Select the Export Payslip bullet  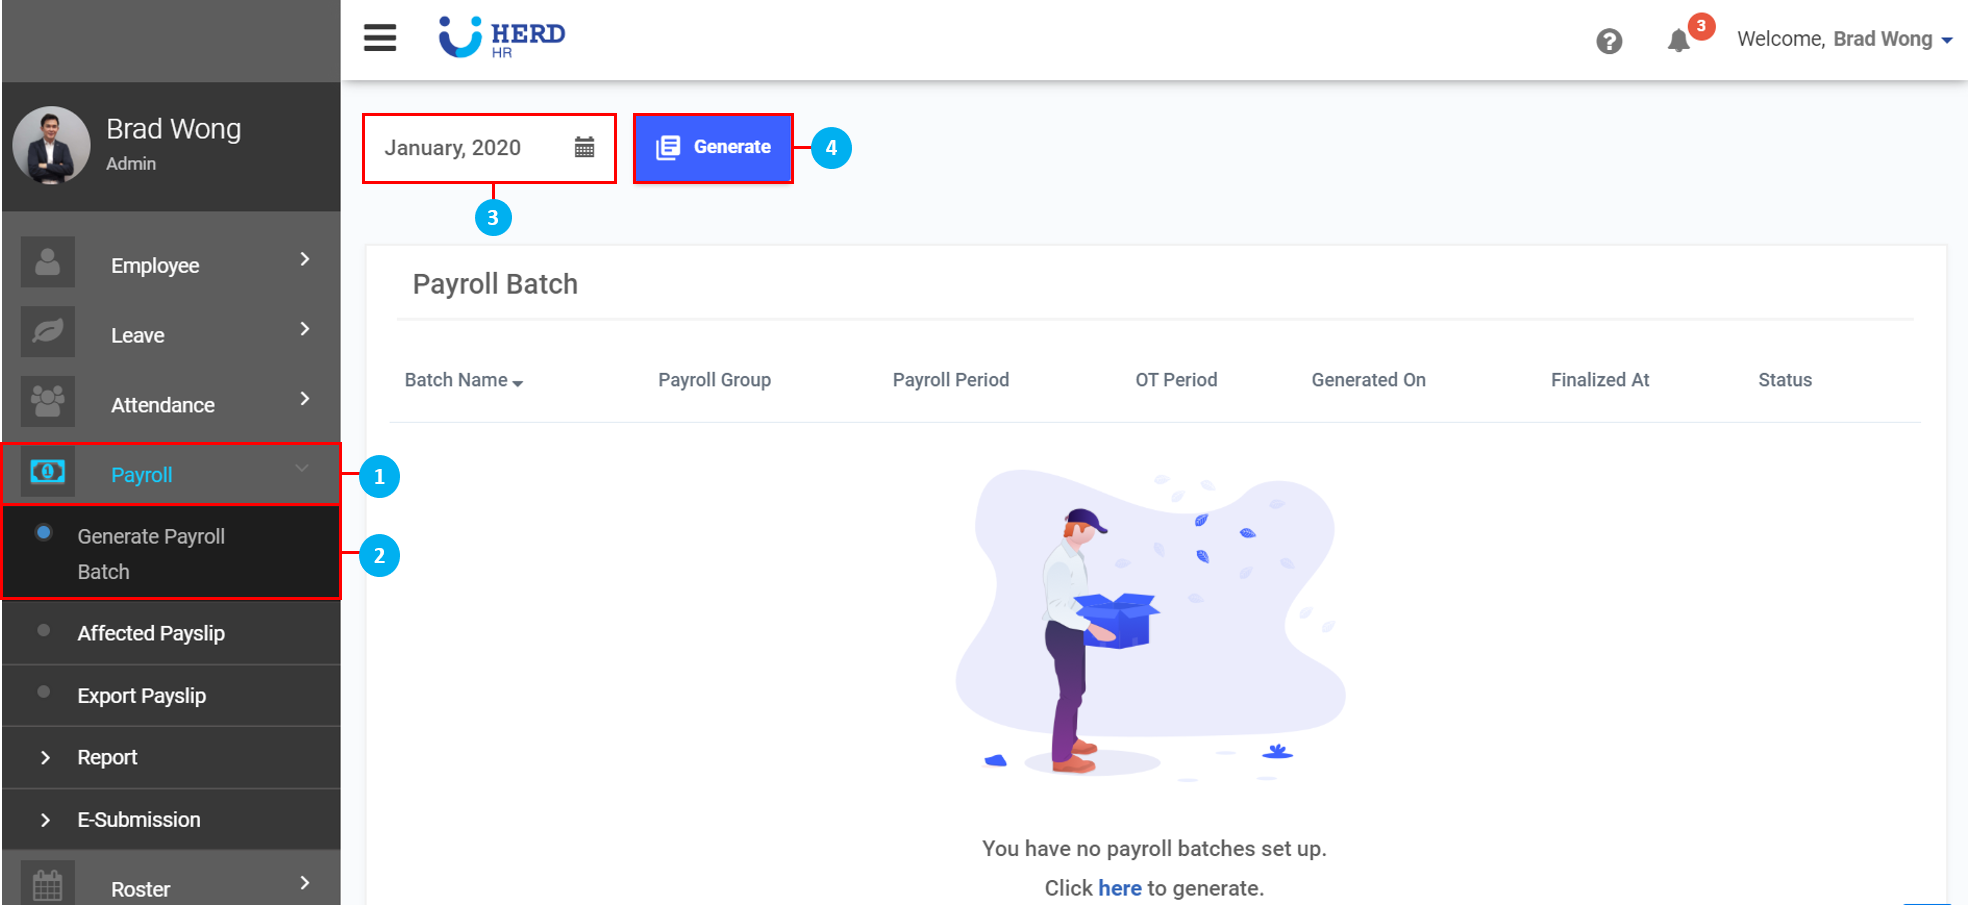(x=44, y=692)
